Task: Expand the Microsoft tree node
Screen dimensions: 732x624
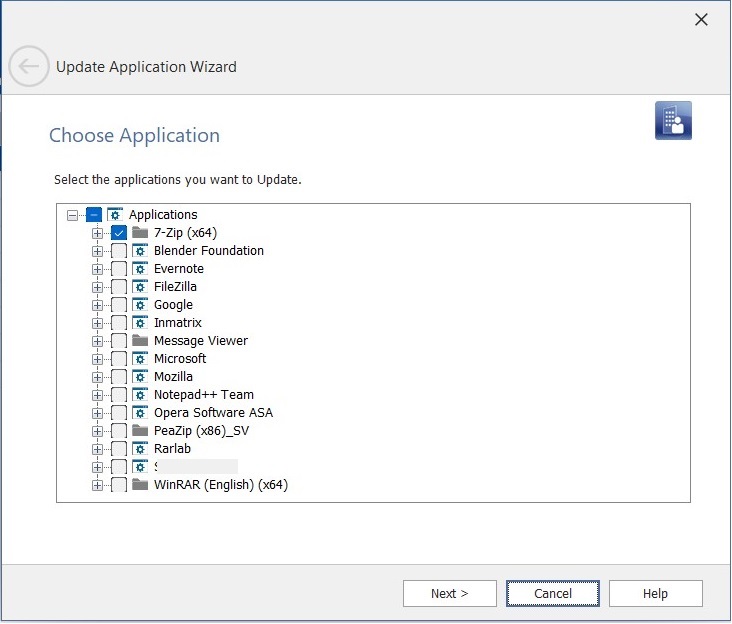Action: (97, 359)
